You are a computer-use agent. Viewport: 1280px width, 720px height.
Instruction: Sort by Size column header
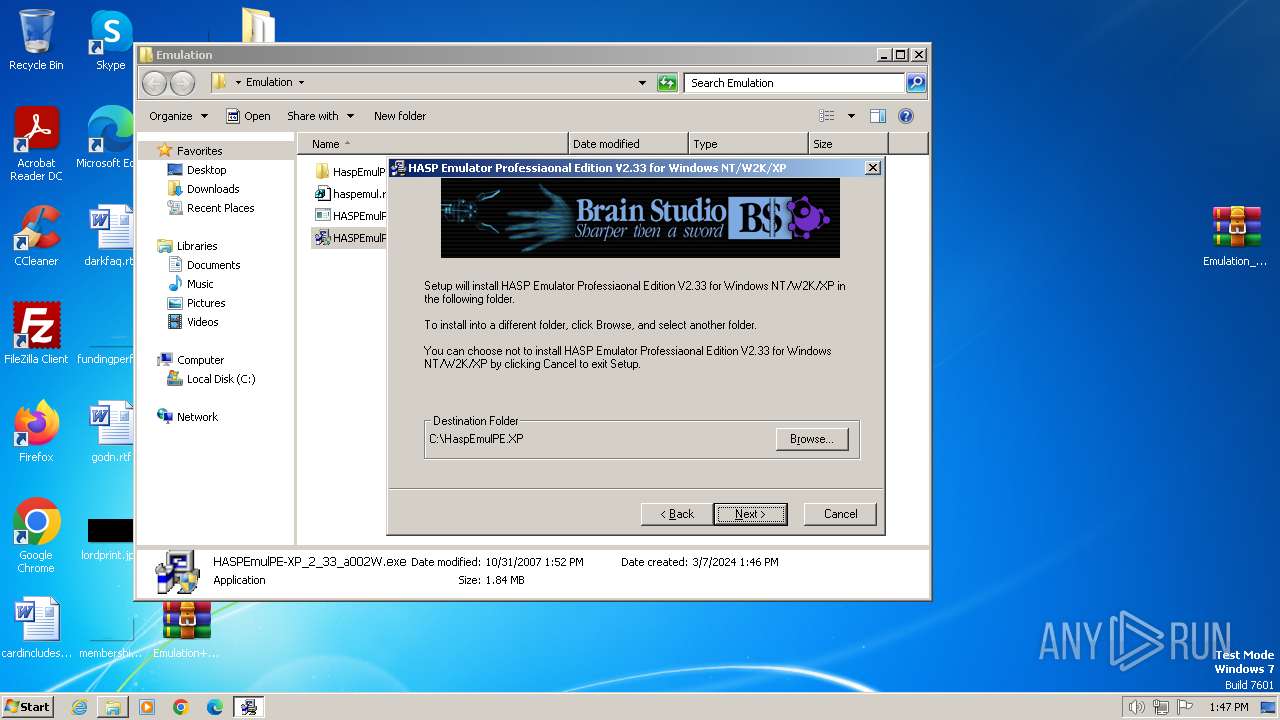848,144
